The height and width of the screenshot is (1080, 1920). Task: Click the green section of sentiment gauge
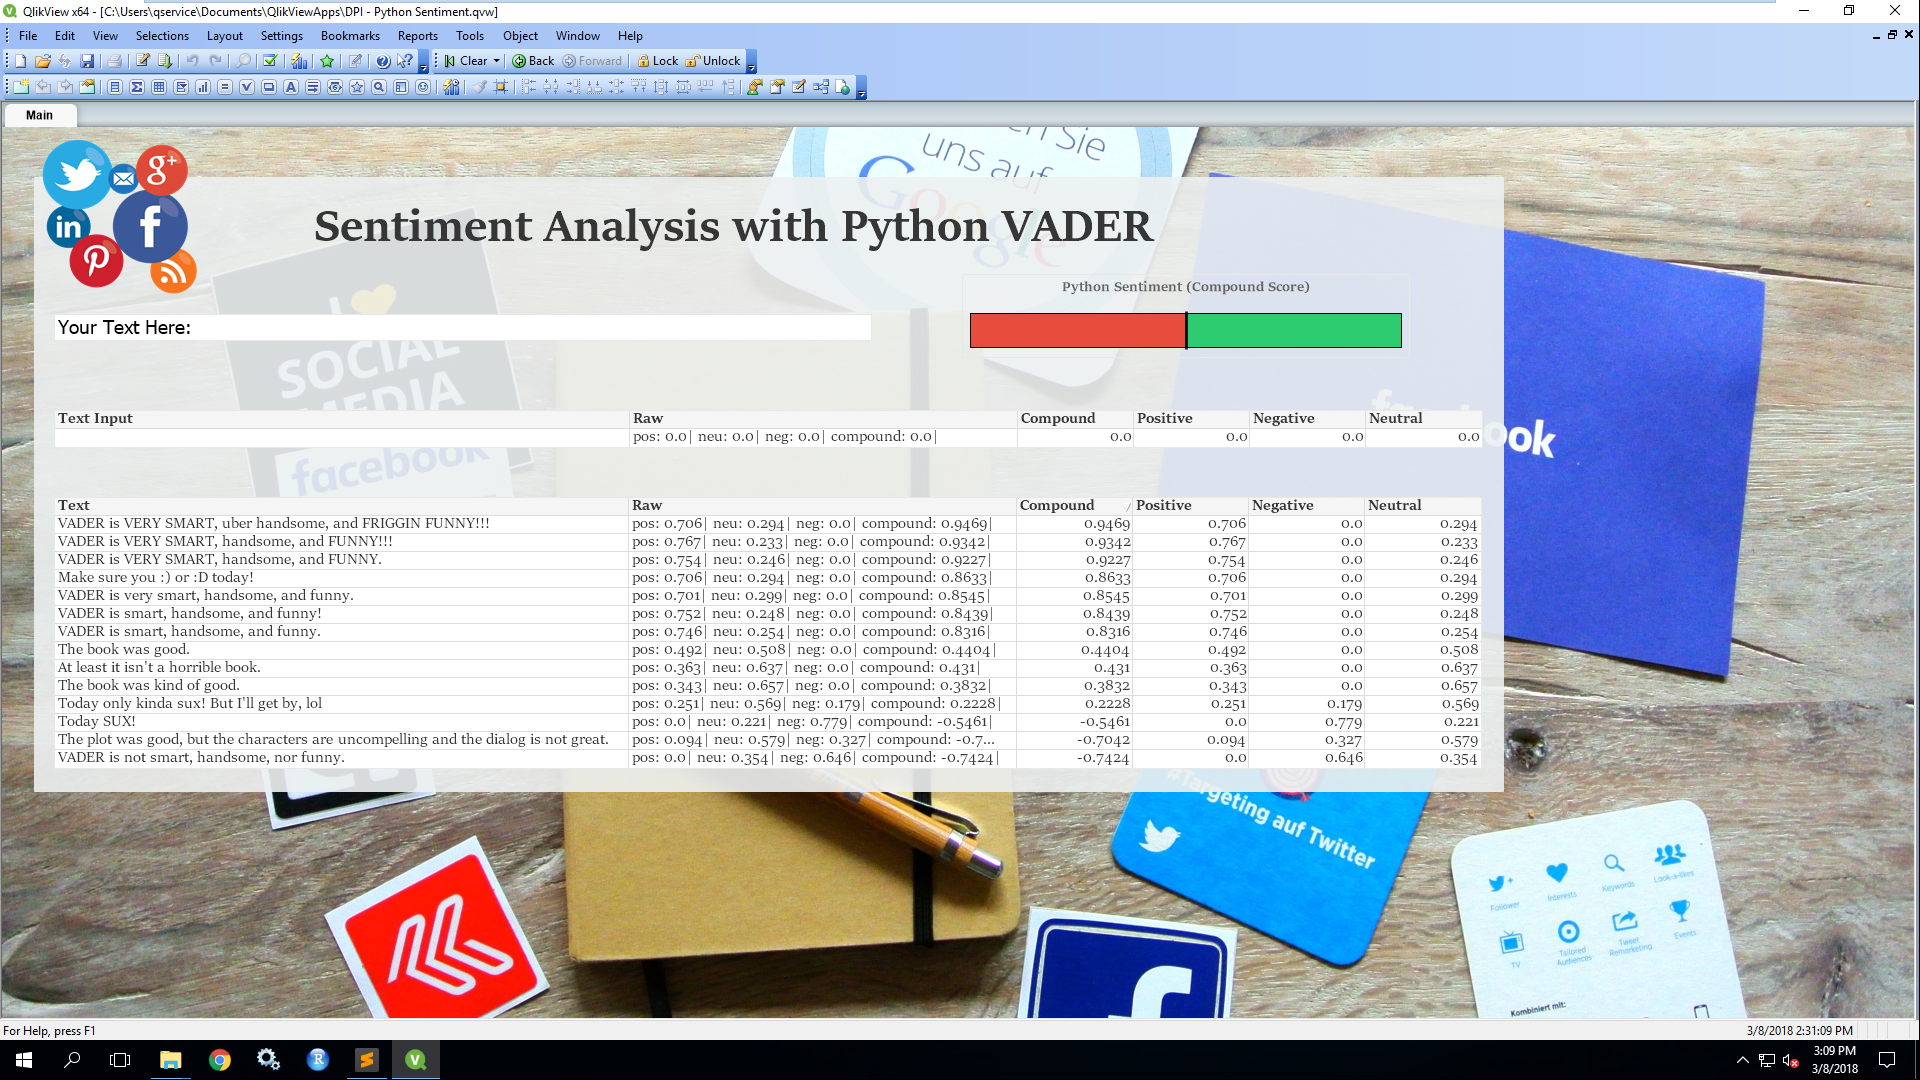[x=1294, y=330]
